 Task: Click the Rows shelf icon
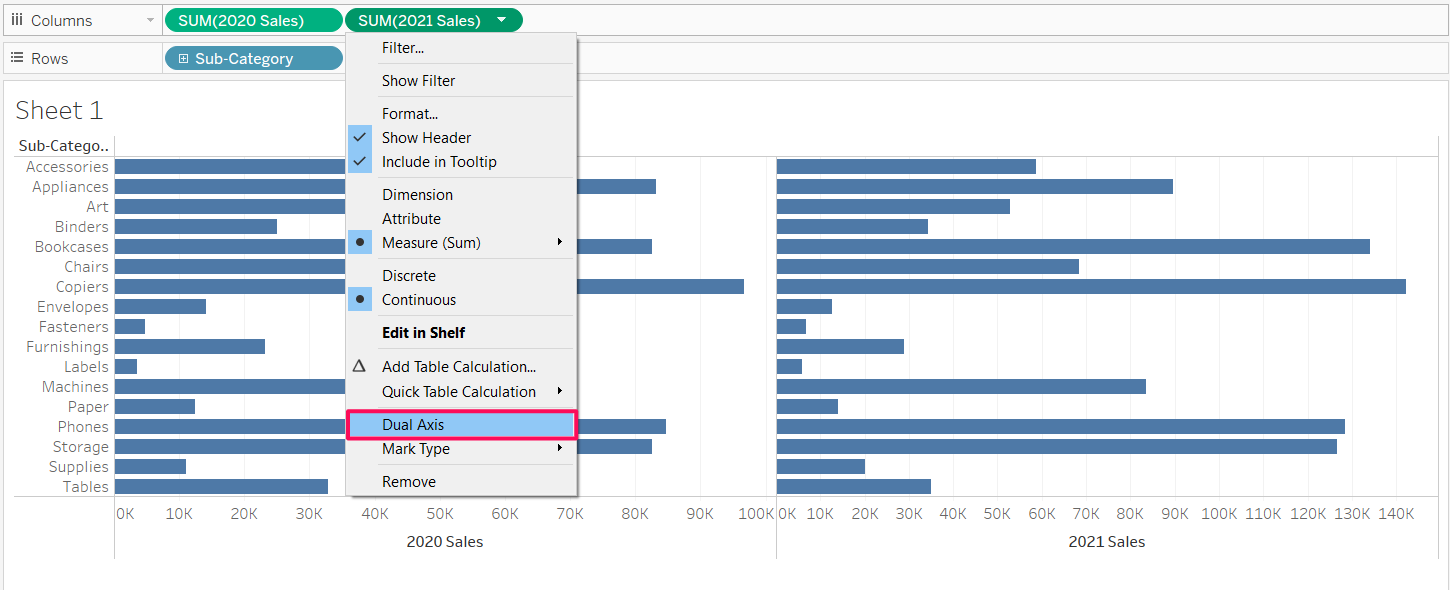(17, 58)
